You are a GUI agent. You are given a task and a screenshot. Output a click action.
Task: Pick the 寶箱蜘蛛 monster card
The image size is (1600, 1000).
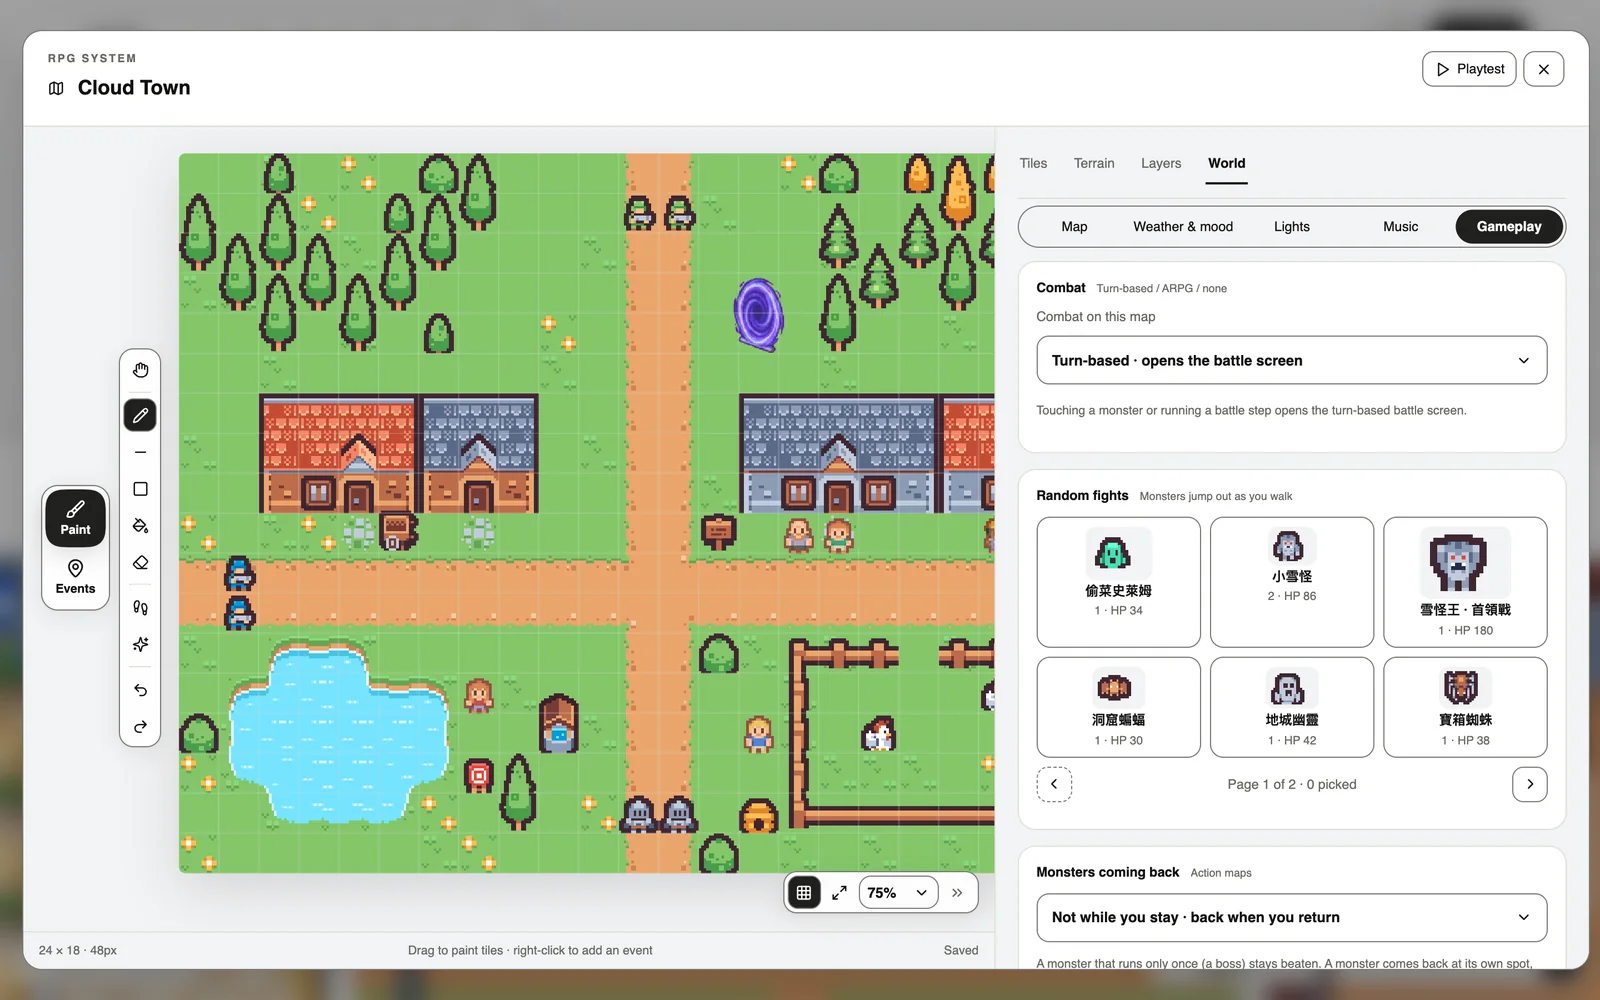(1465, 707)
